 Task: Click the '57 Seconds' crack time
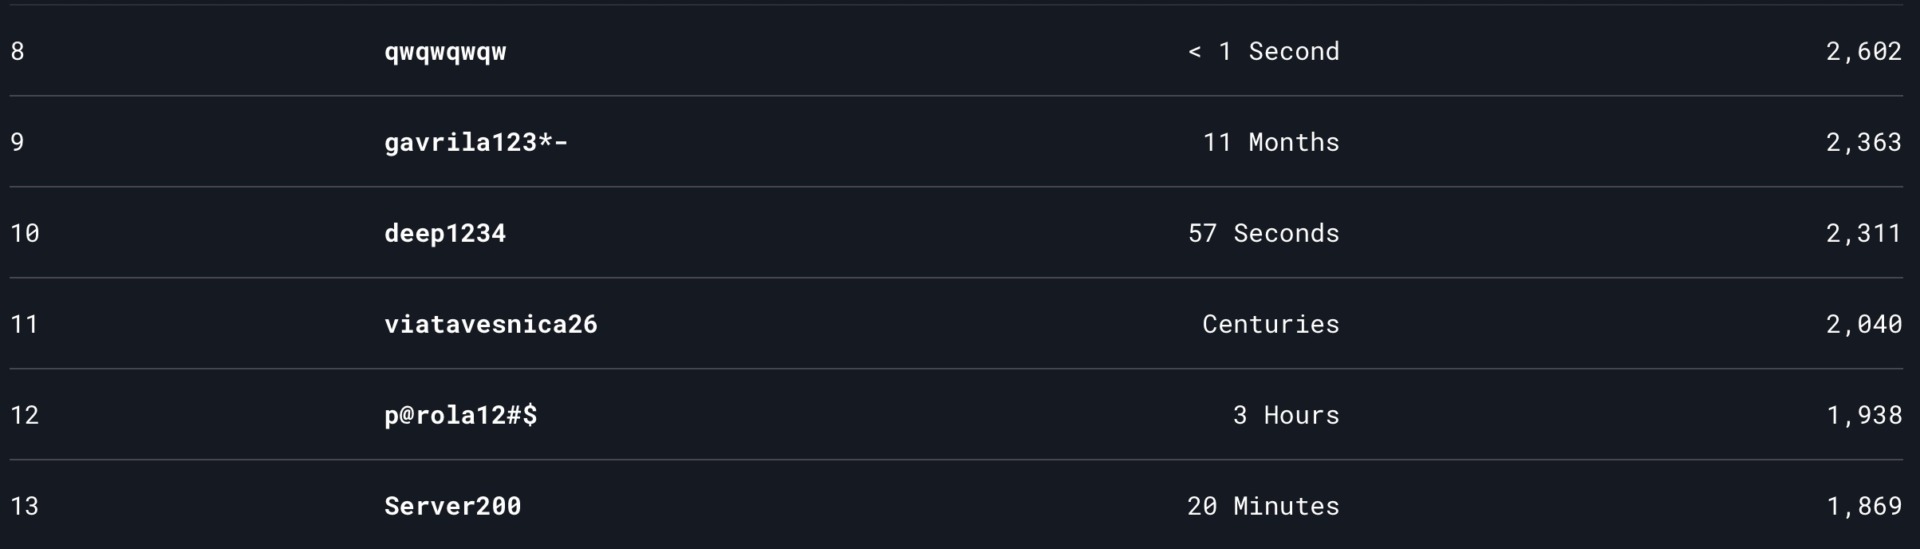pos(1264,233)
